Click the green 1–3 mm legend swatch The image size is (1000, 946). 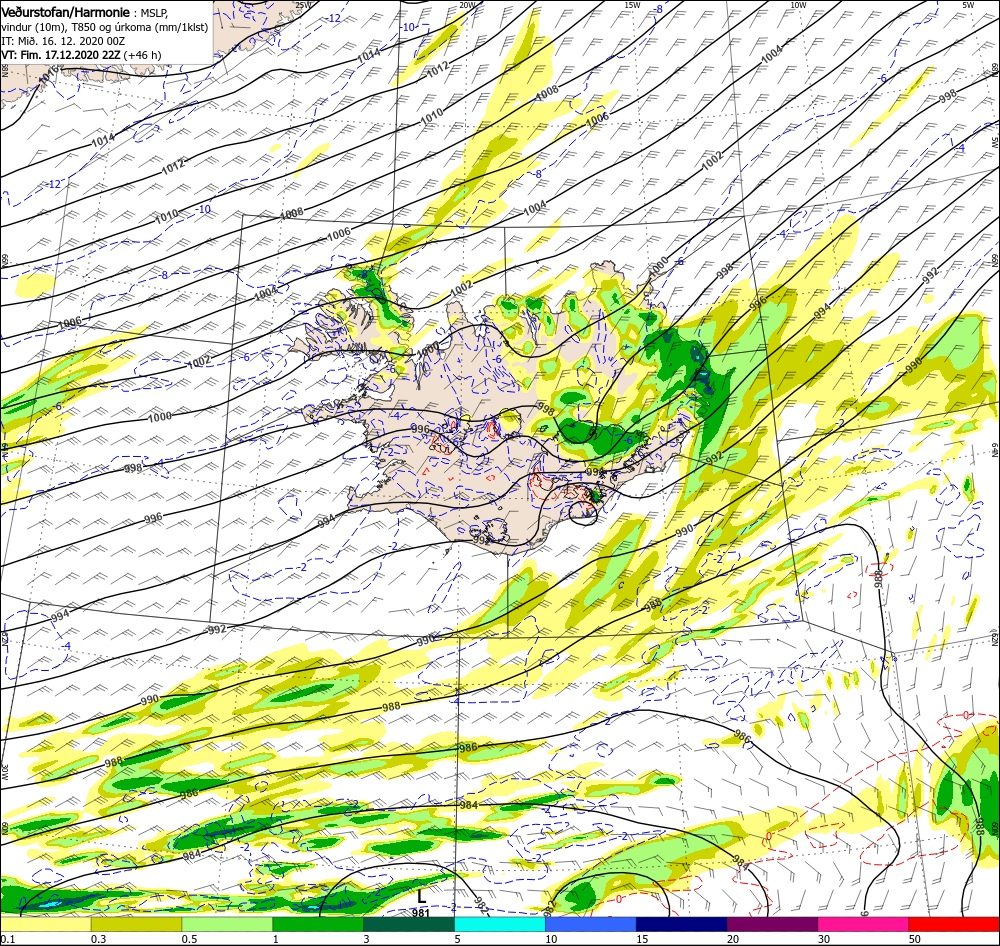click(x=318, y=924)
